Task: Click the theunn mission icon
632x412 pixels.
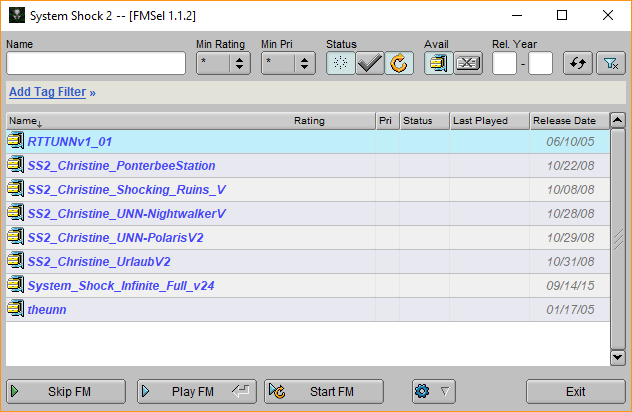Action: (x=16, y=310)
